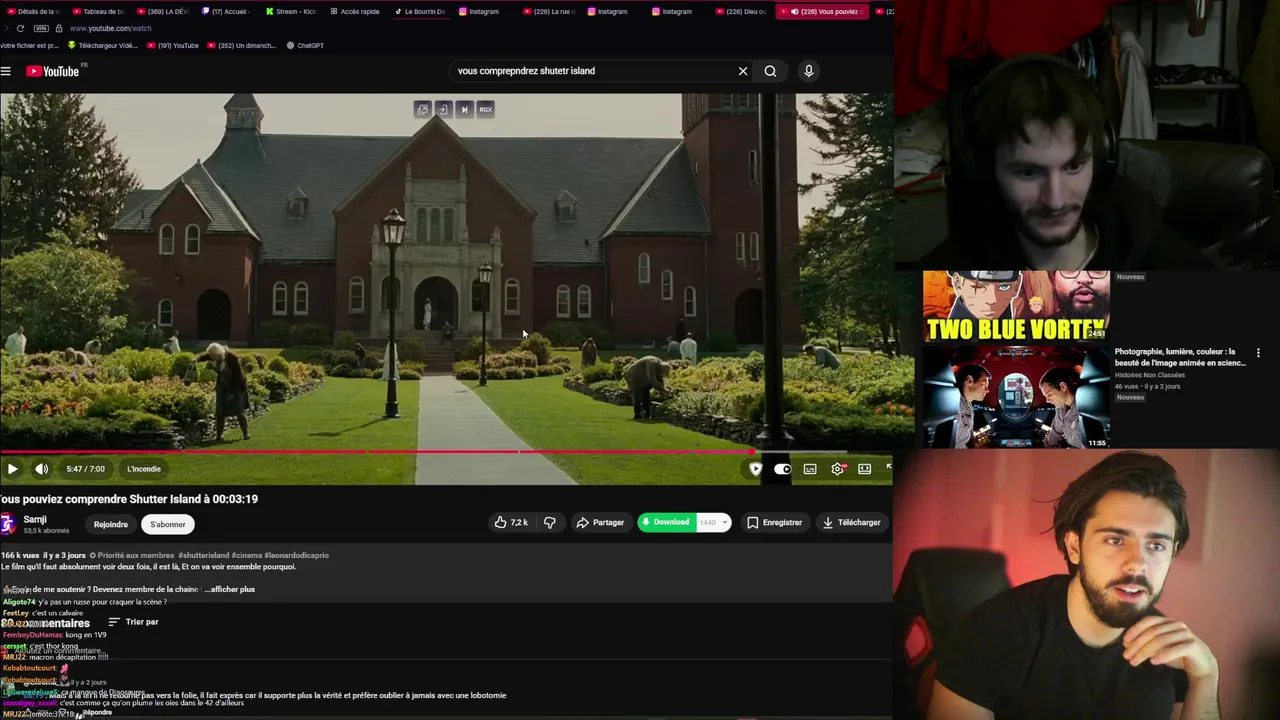This screenshot has width=1280, height=720.
Task: Switch to the '(226) La rue' browser tab
Action: [x=548, y=11]
